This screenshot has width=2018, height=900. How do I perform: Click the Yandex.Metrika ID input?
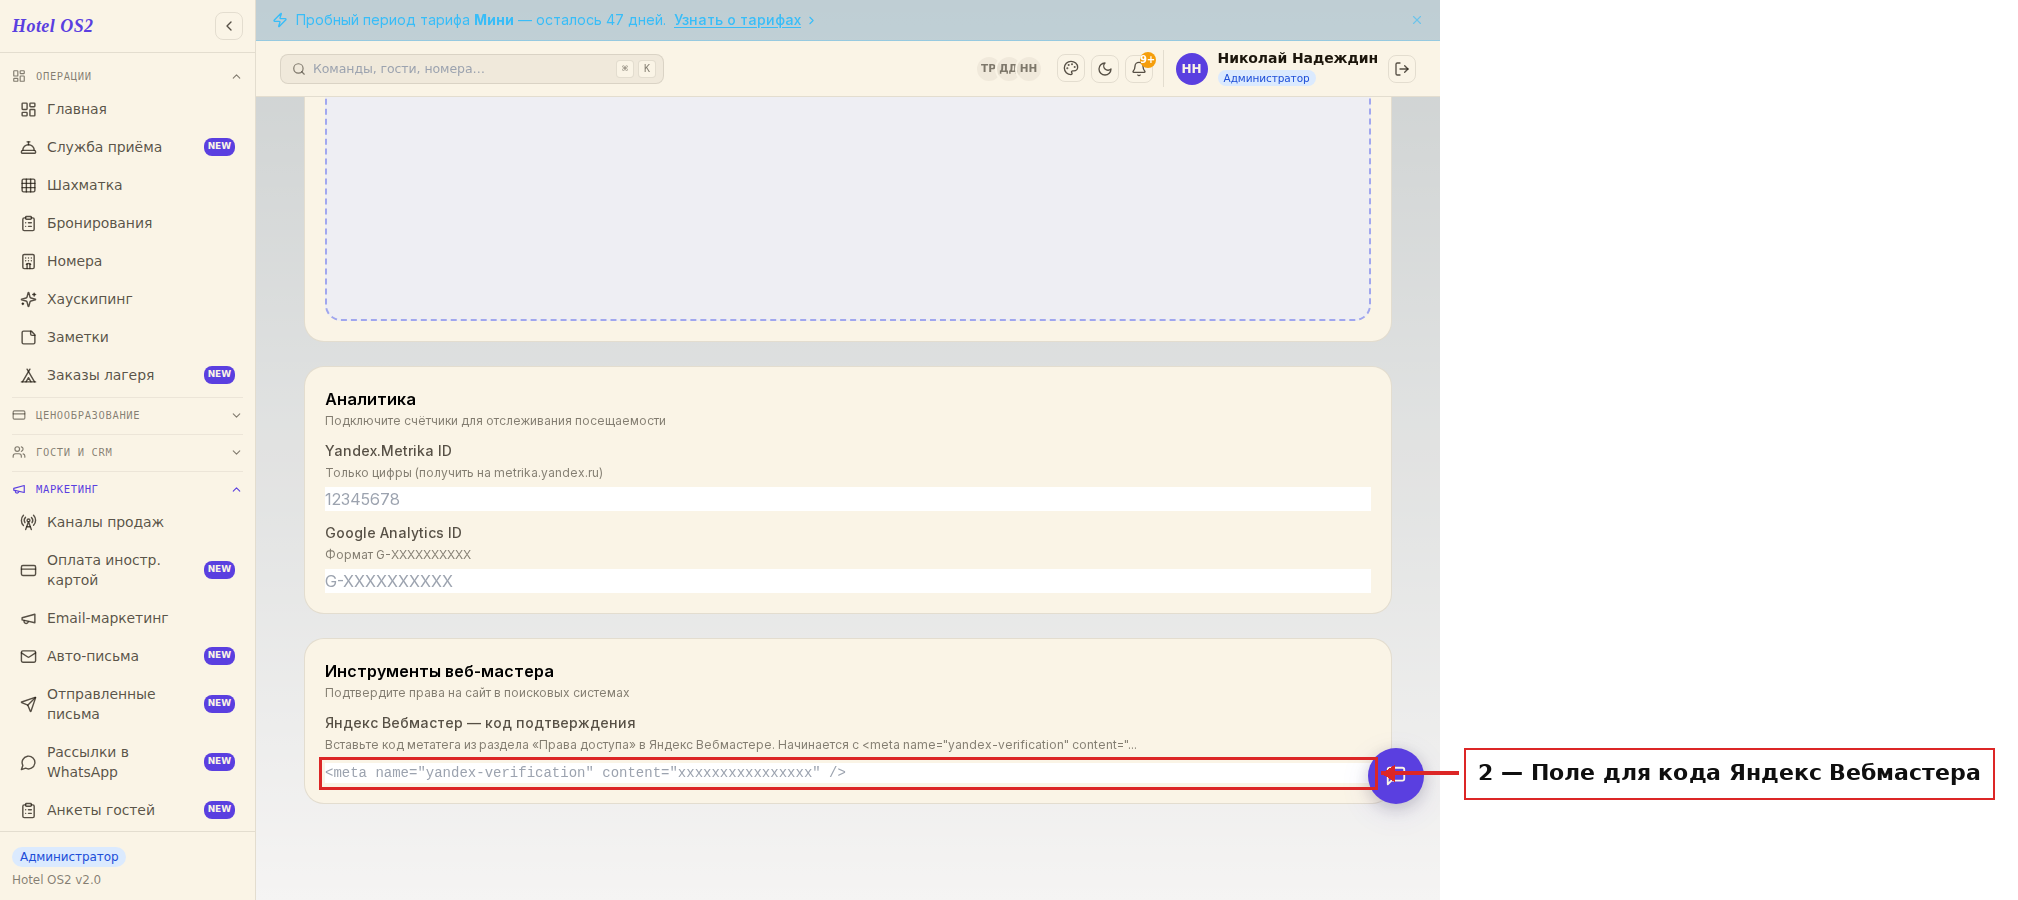847,499
